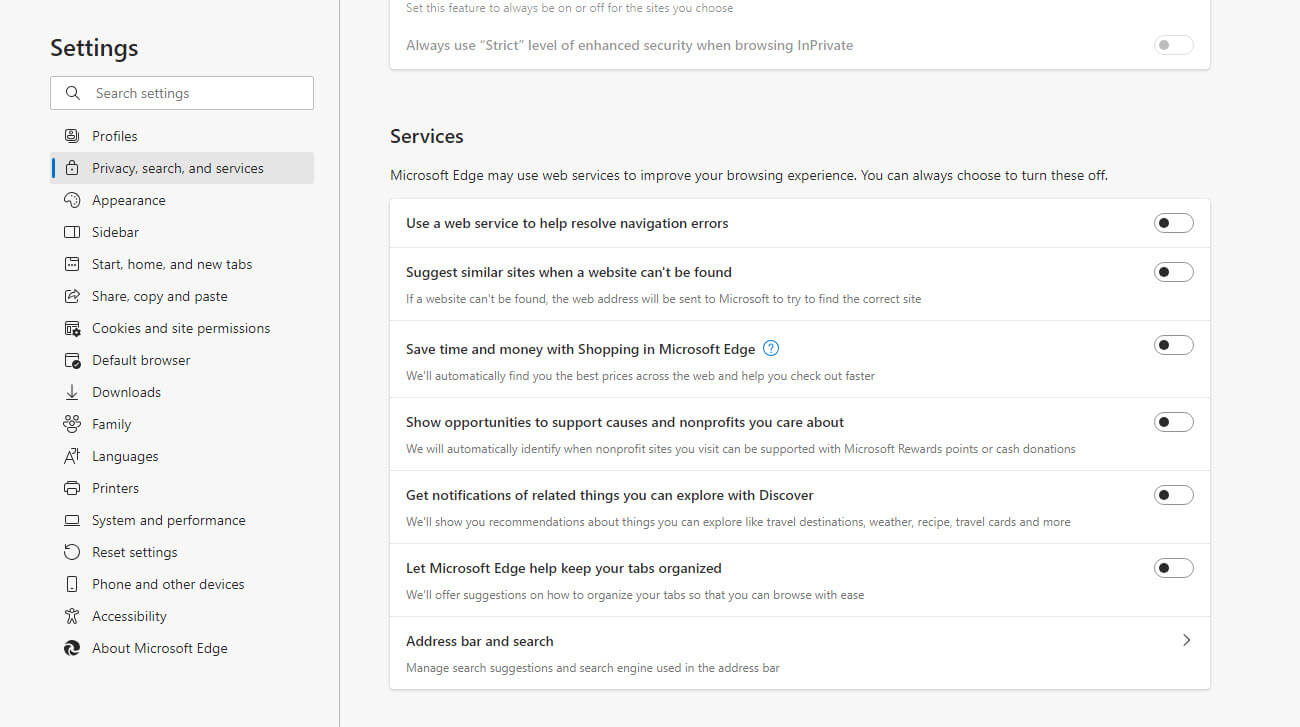Select Reset settings from the sidebar
This screenshot has height=727, width=1300.
pos(133,551)
